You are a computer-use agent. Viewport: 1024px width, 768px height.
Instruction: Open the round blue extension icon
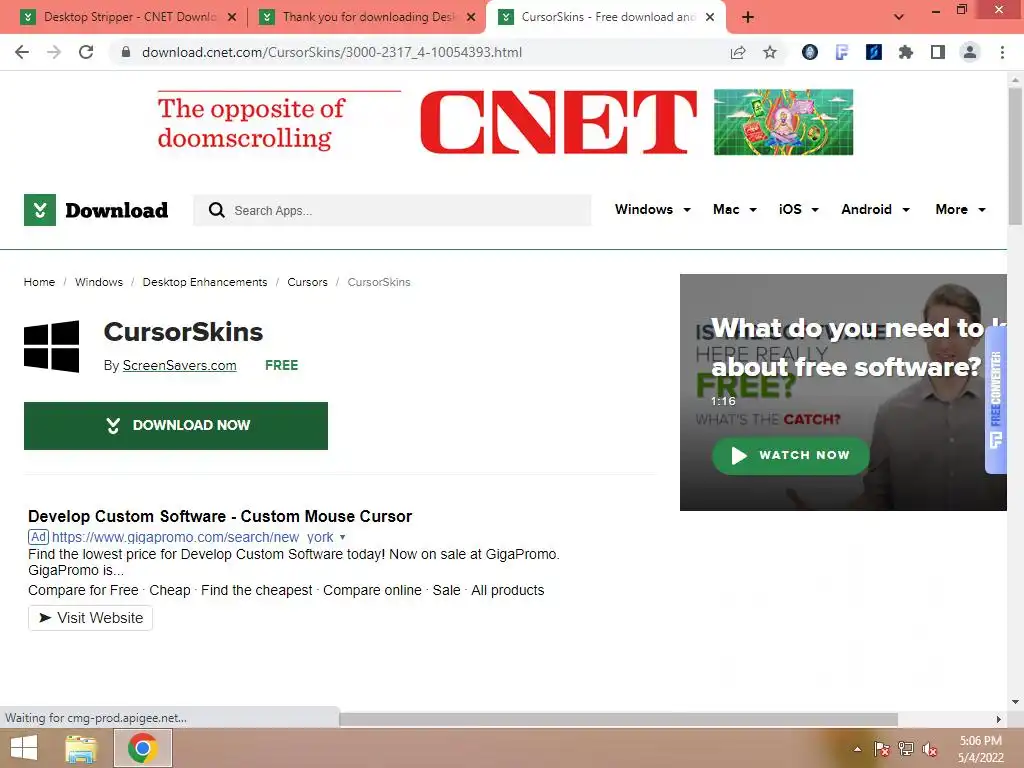tap(810, 52)
